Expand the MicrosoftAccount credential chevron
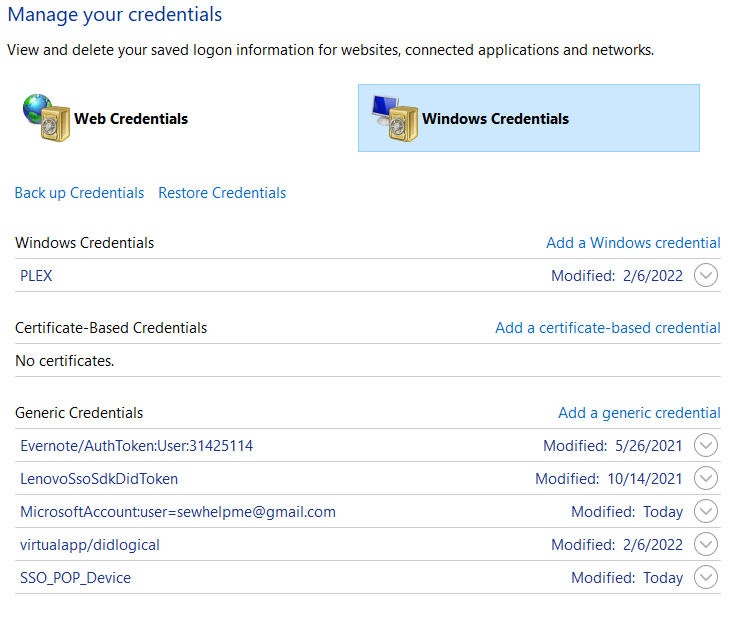Image resolution: width=750 pixels, height=634 pixels. 706,512
